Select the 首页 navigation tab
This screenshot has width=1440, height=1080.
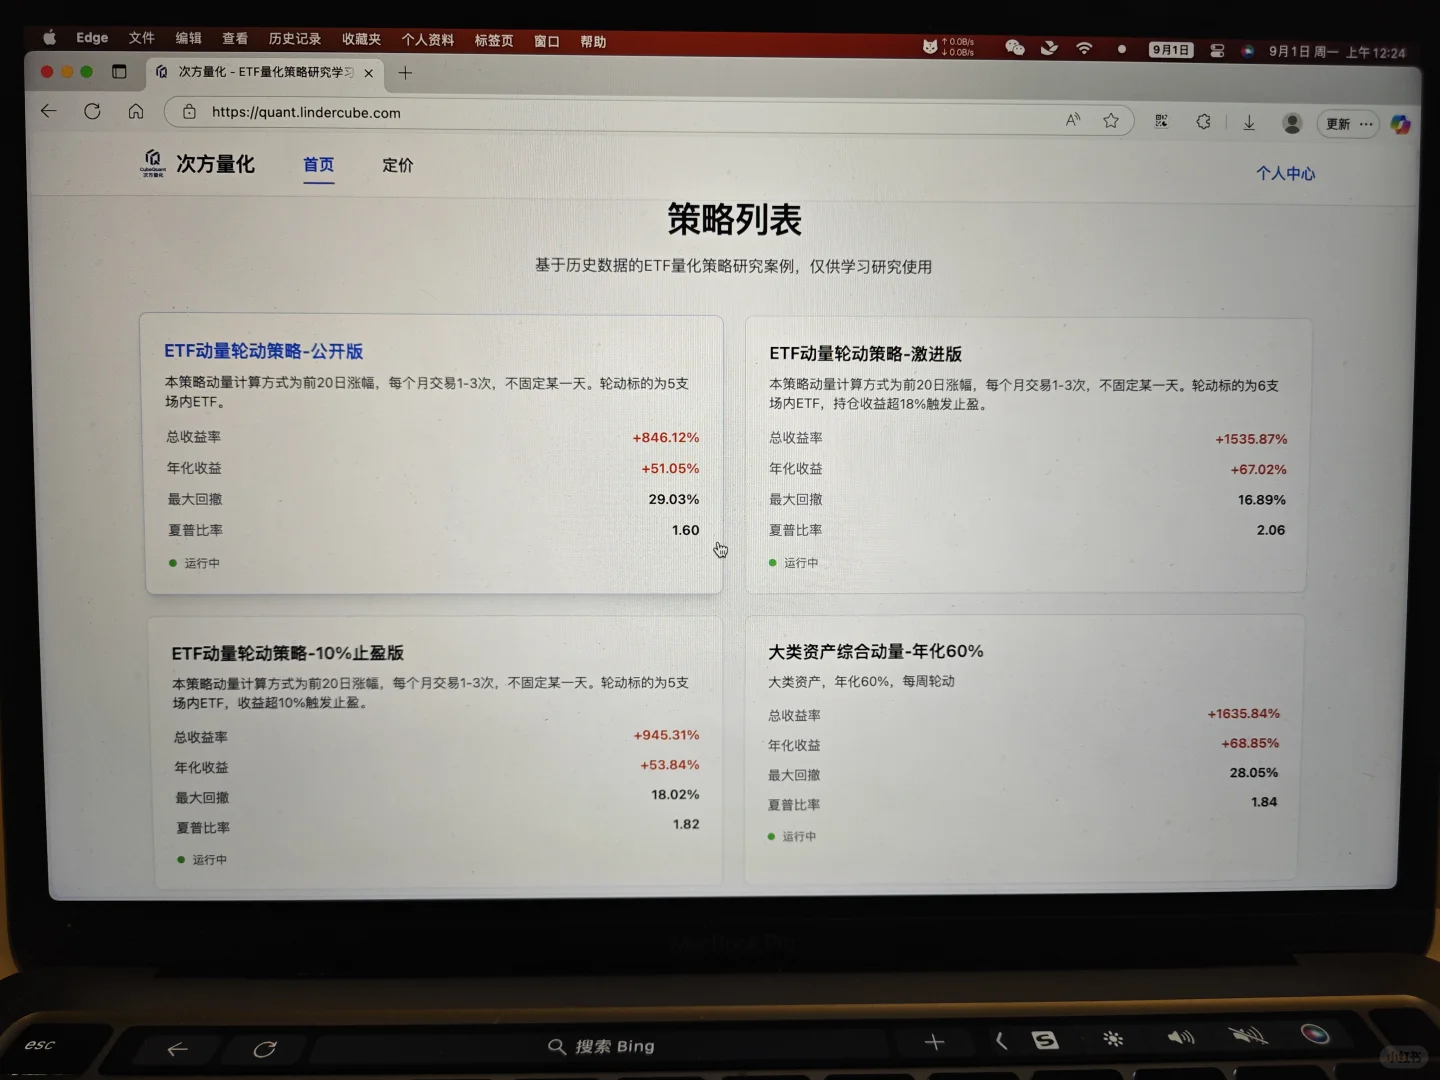click(x=318, y=165)
